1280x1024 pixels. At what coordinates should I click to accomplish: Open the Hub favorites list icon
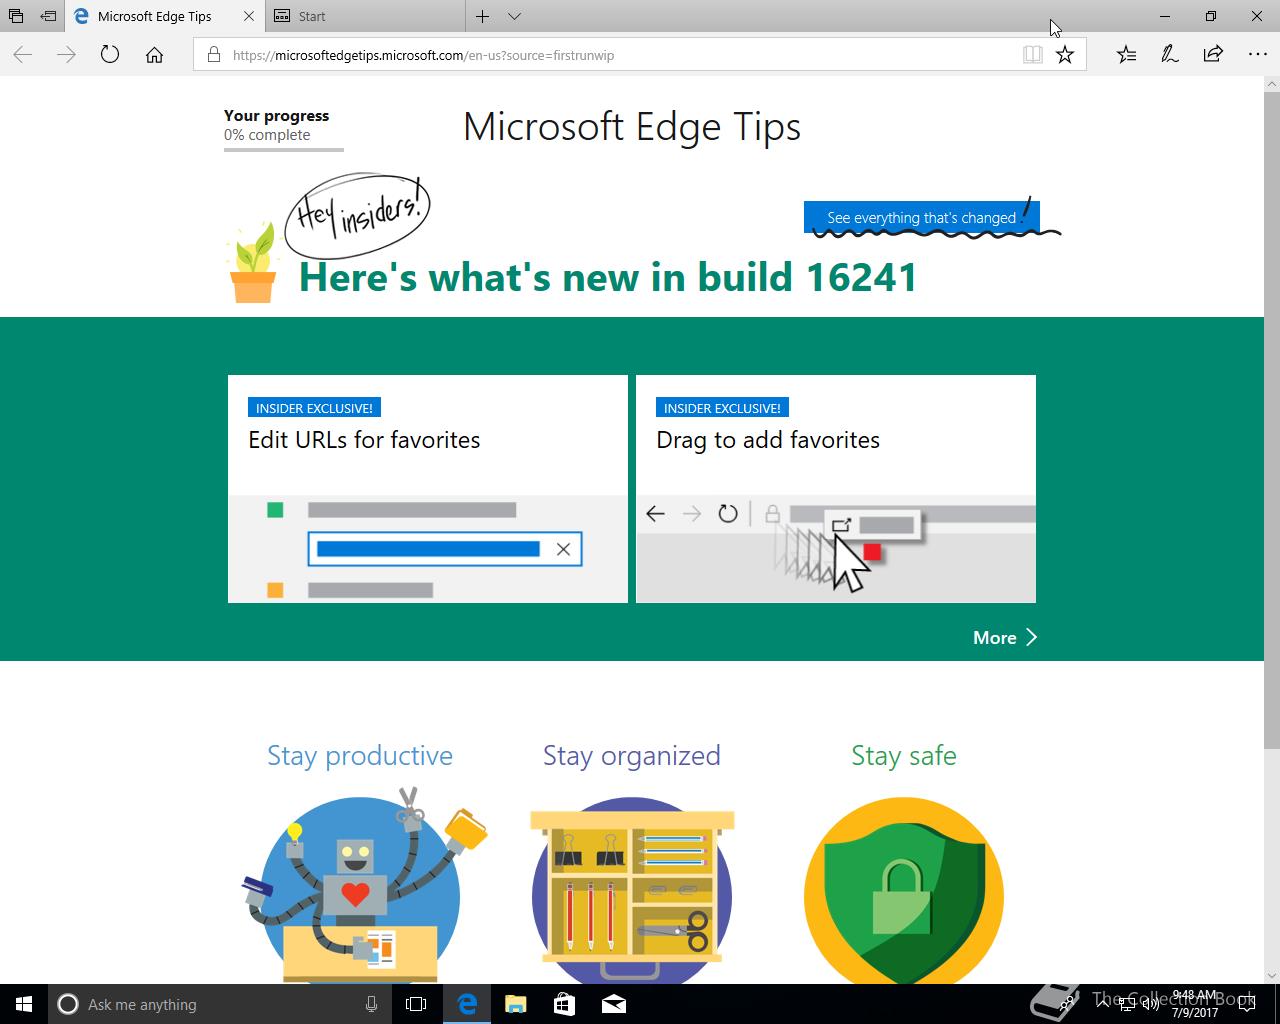click(1126, 55)
